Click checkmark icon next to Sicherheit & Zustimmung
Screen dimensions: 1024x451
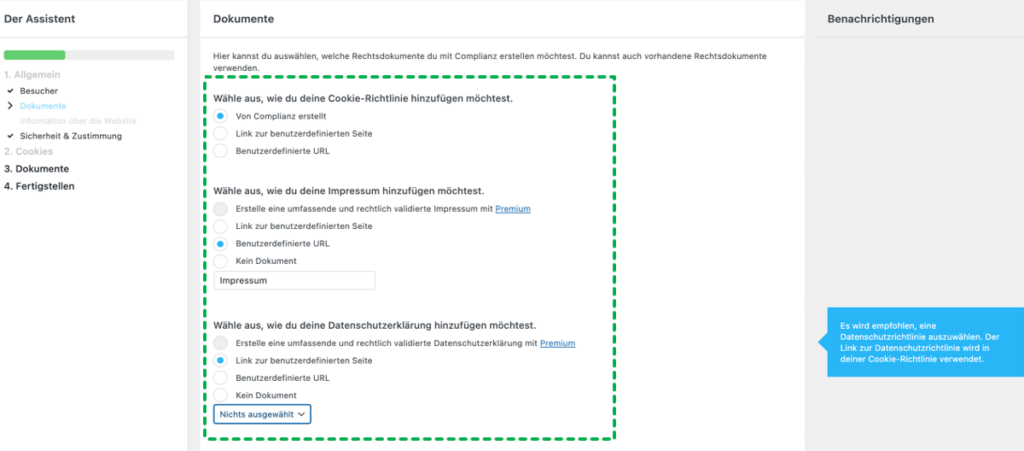pos(10,136)
